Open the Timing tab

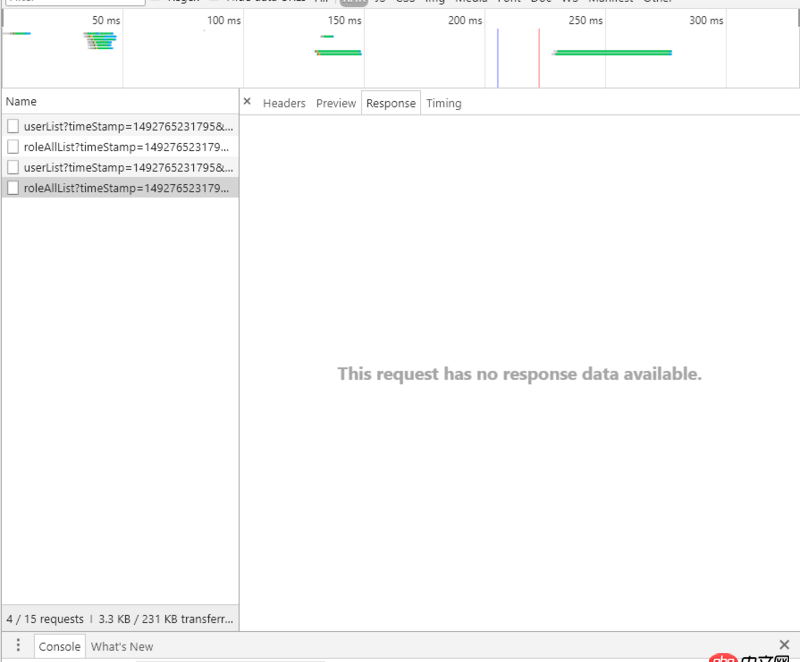pyautogui.click(x=443, y=102)
